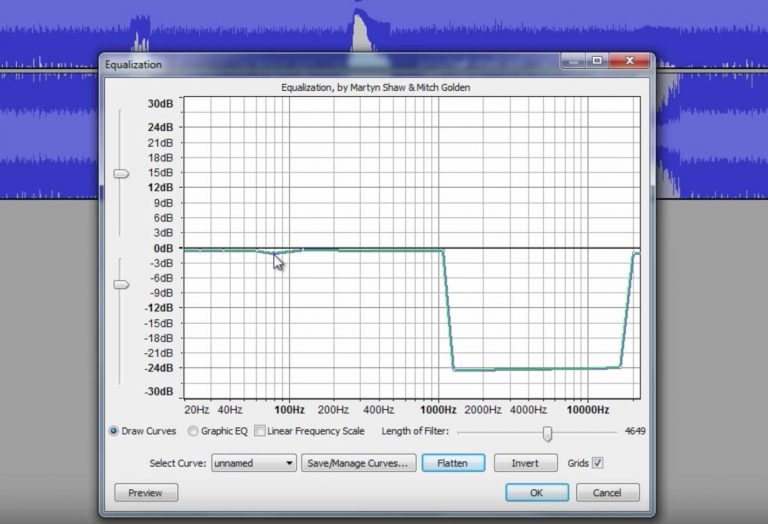Click Save/Manage Curves button
The image size is (768, 524).
(359, 463)
